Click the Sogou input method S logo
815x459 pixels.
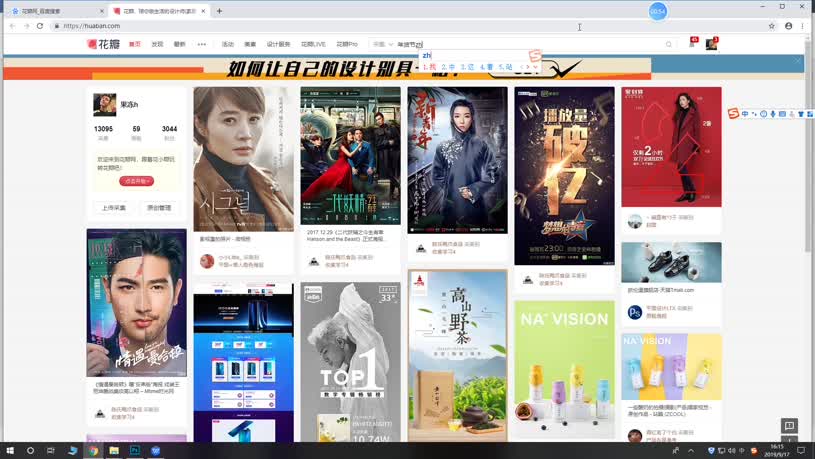(x=733, y=113)
